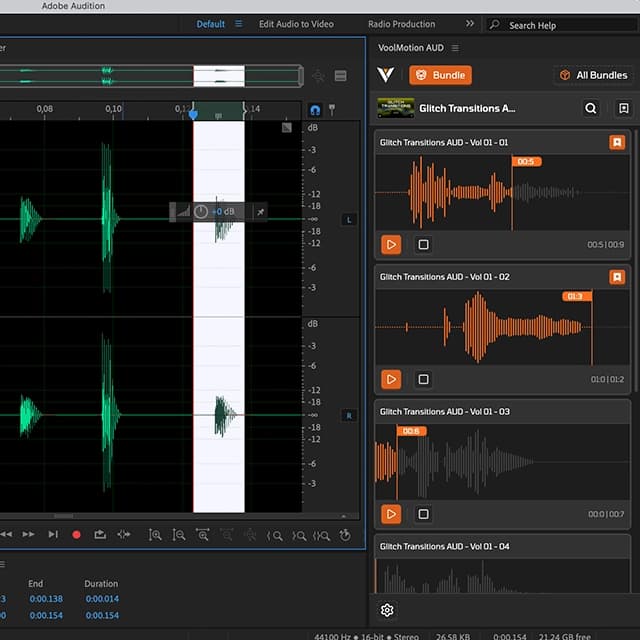Move playhead to next marker
Image resolution: width=640 pixels, height=640 pixels.
pos(53,534)
